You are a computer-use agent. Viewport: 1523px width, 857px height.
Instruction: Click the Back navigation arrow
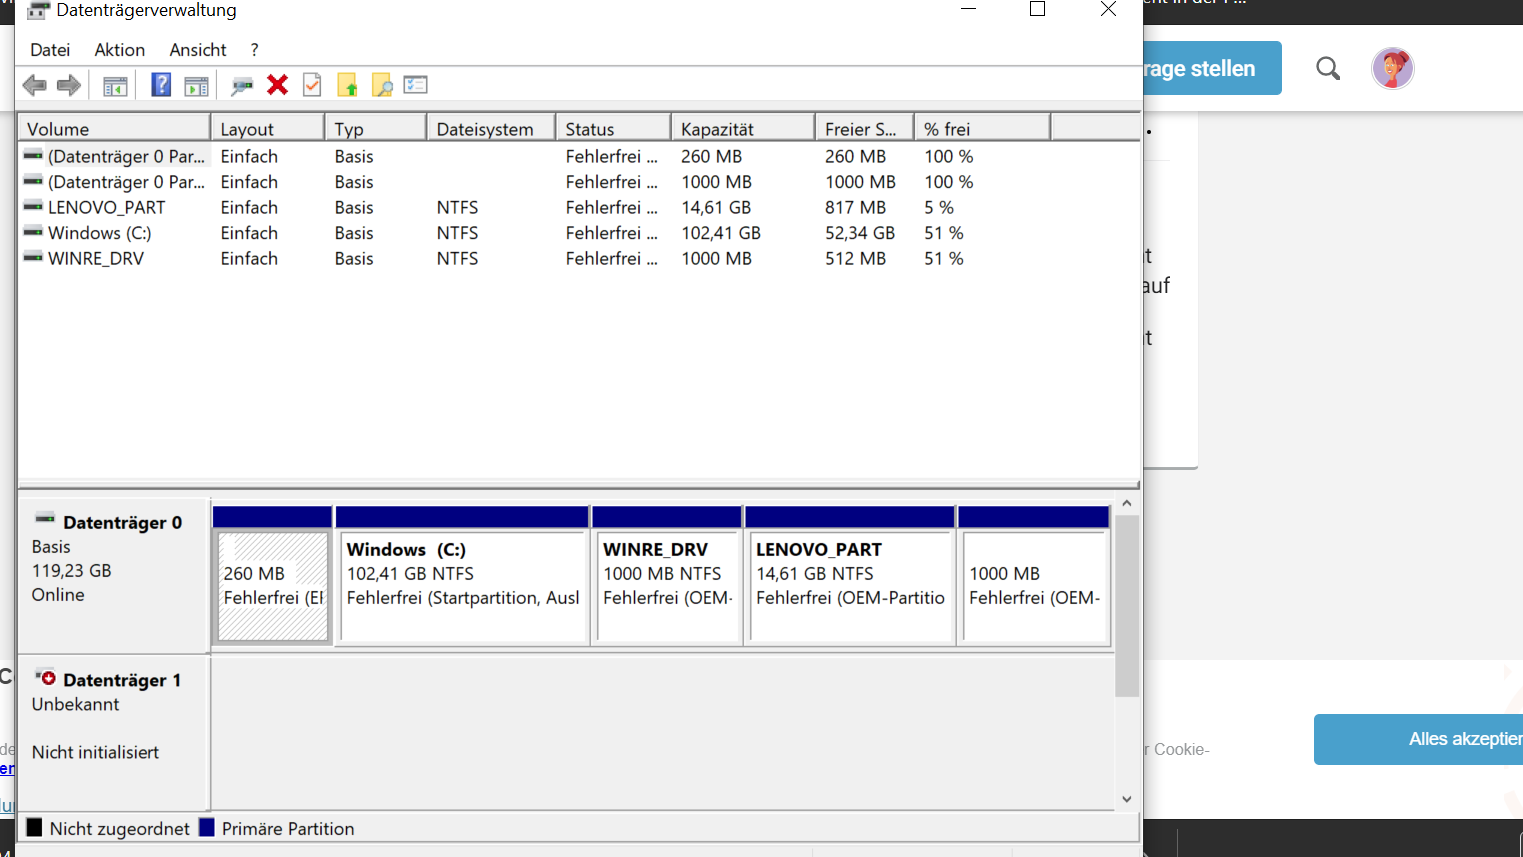[34, 85]
